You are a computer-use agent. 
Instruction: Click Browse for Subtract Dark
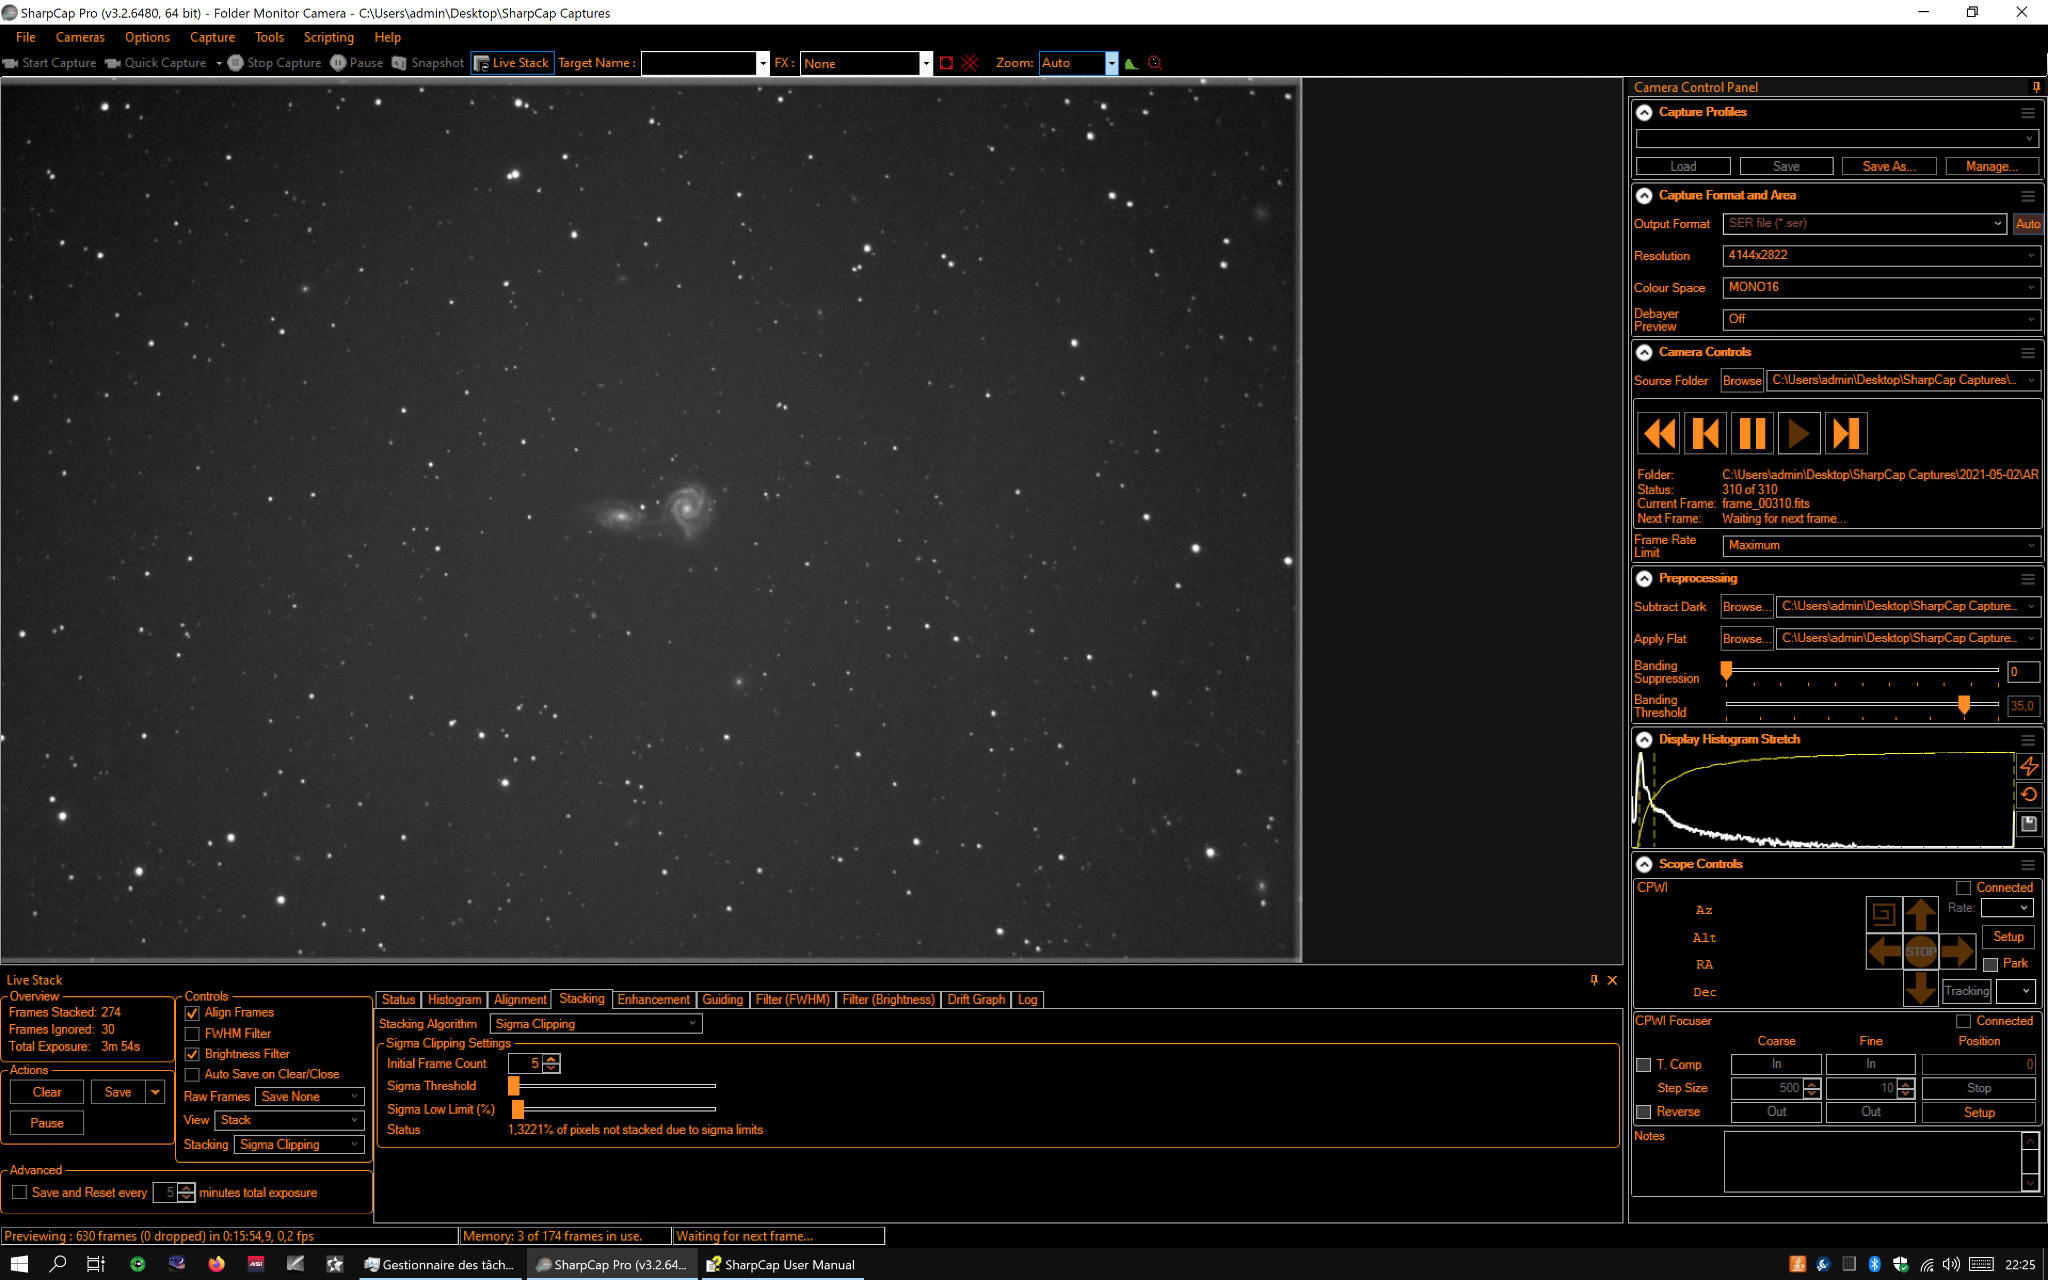[1746, 607]
